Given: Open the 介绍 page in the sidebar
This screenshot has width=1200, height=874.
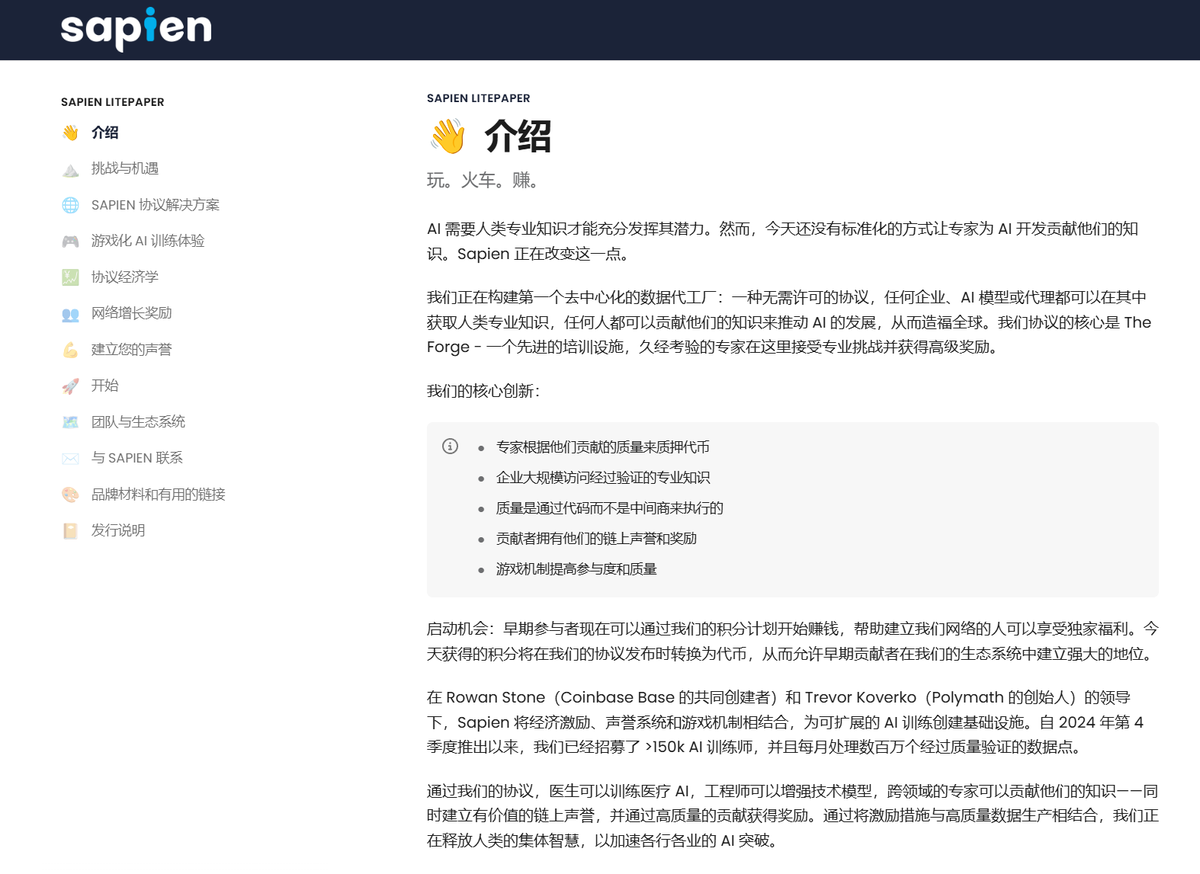Looking at the screenshot, I should click(x=105, y=133).
